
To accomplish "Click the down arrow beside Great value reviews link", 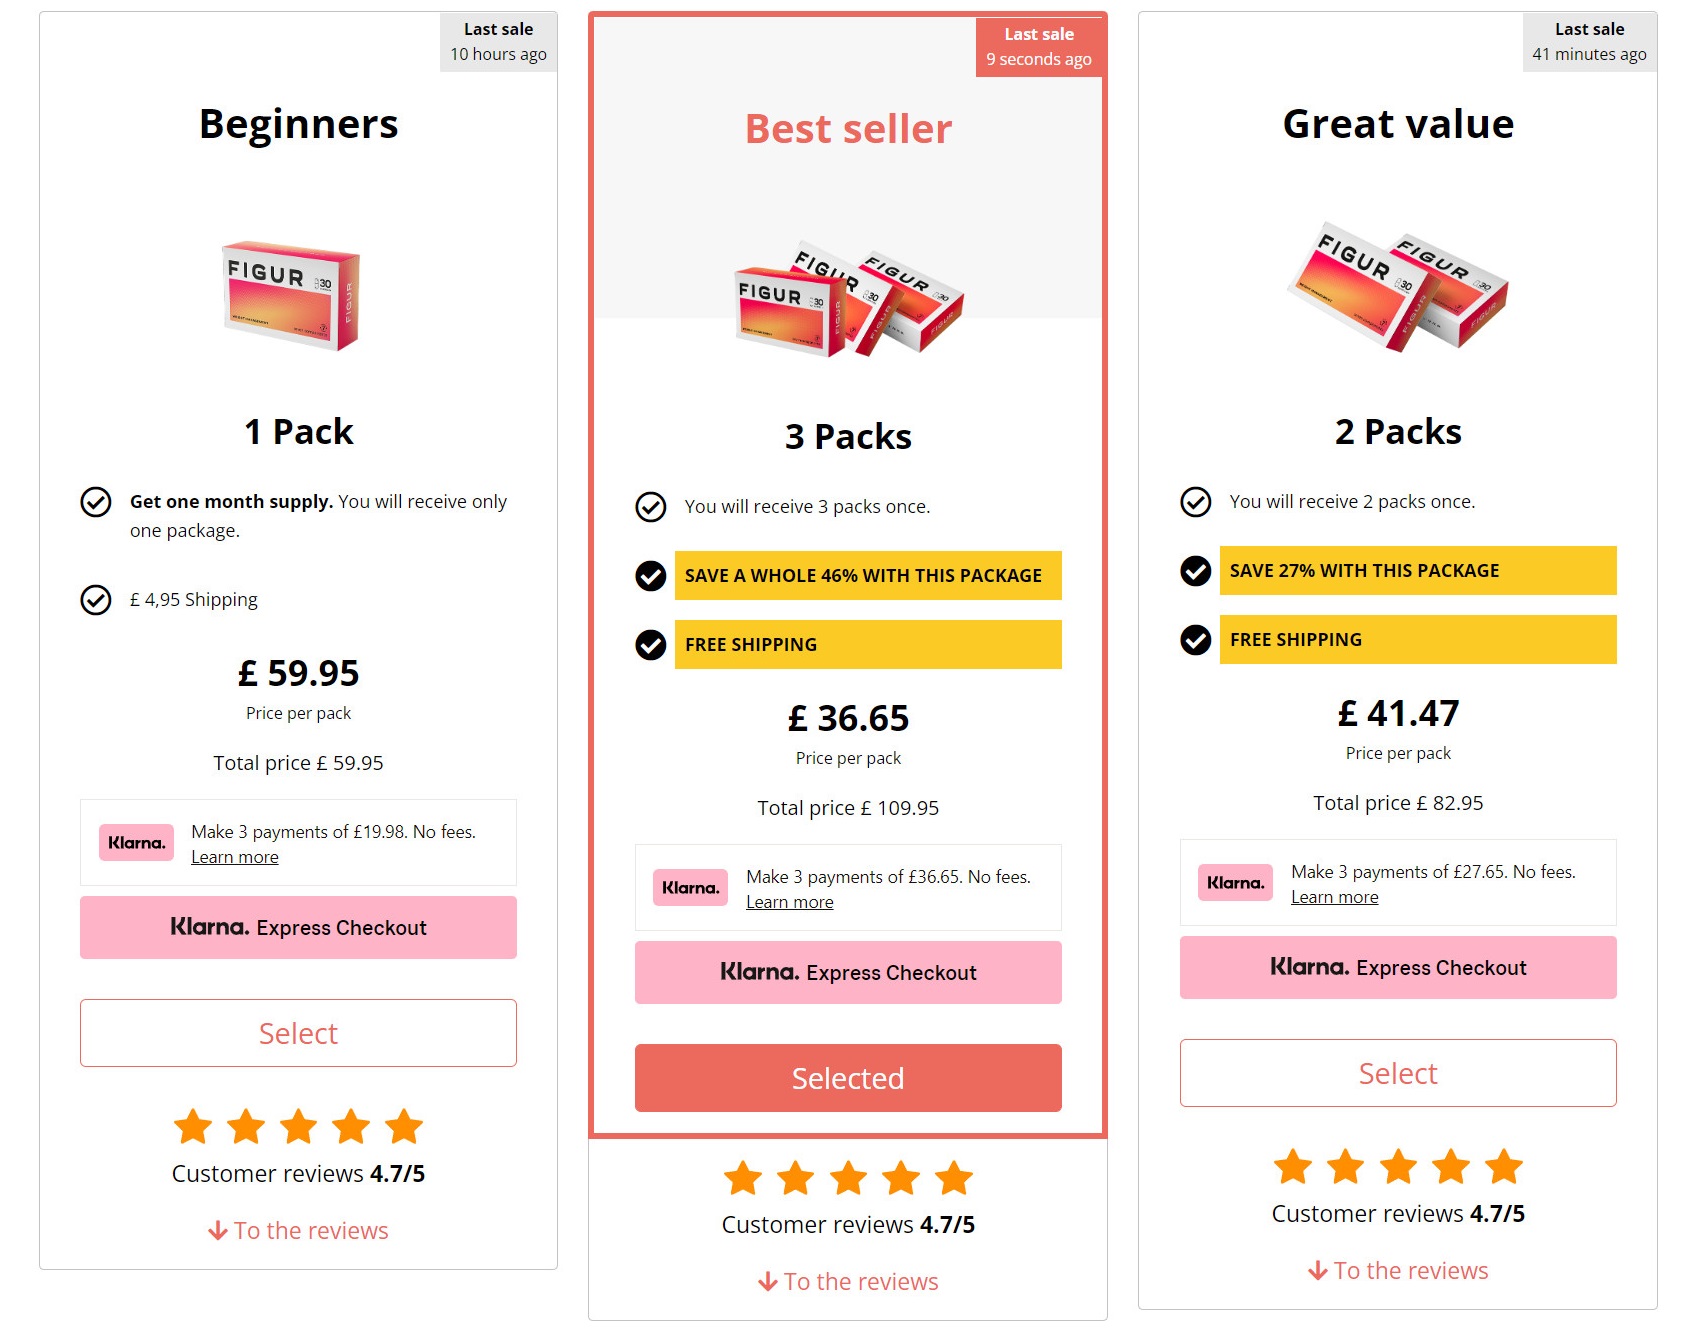I will [1318, 1271].
